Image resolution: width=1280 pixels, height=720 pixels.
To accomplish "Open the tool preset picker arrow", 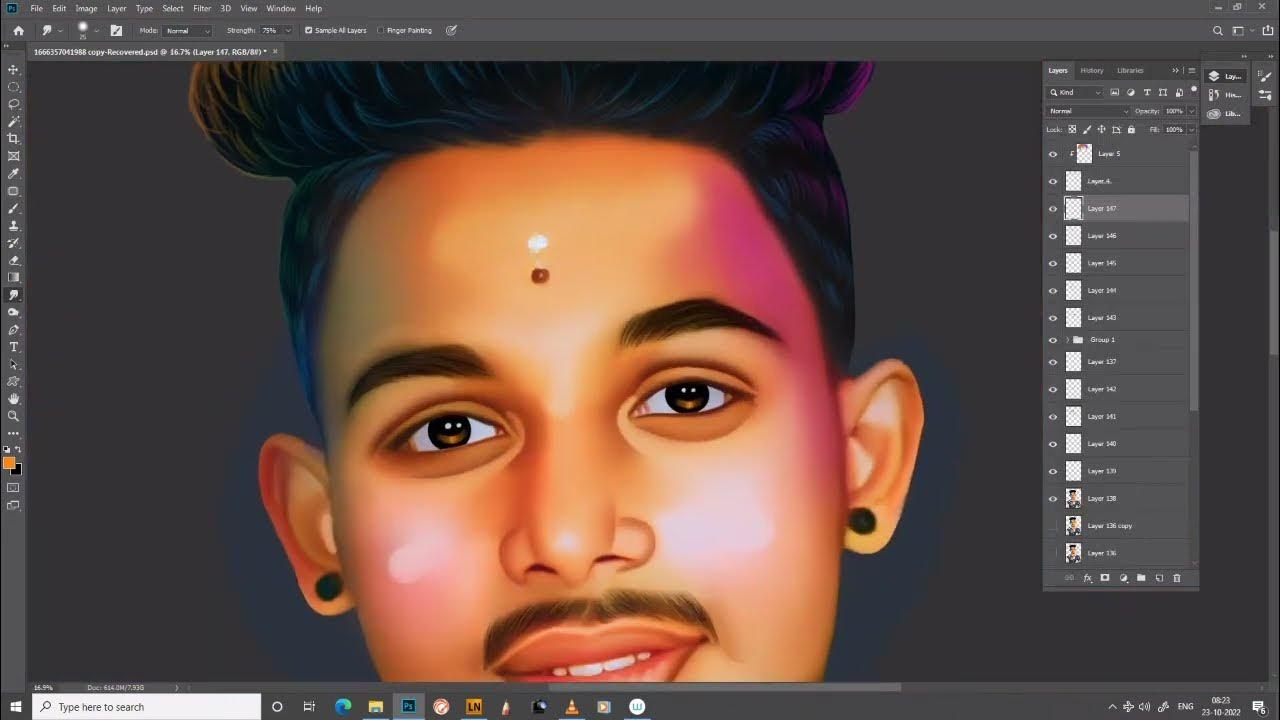I will 60,31.
